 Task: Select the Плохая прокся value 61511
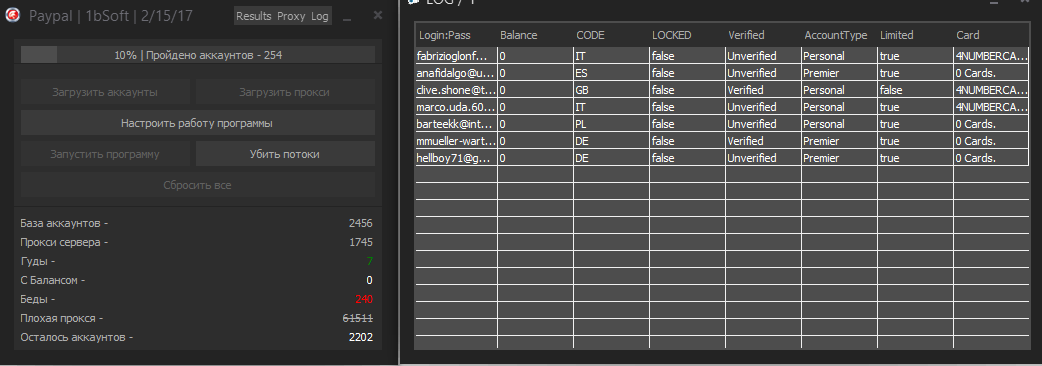358,318
